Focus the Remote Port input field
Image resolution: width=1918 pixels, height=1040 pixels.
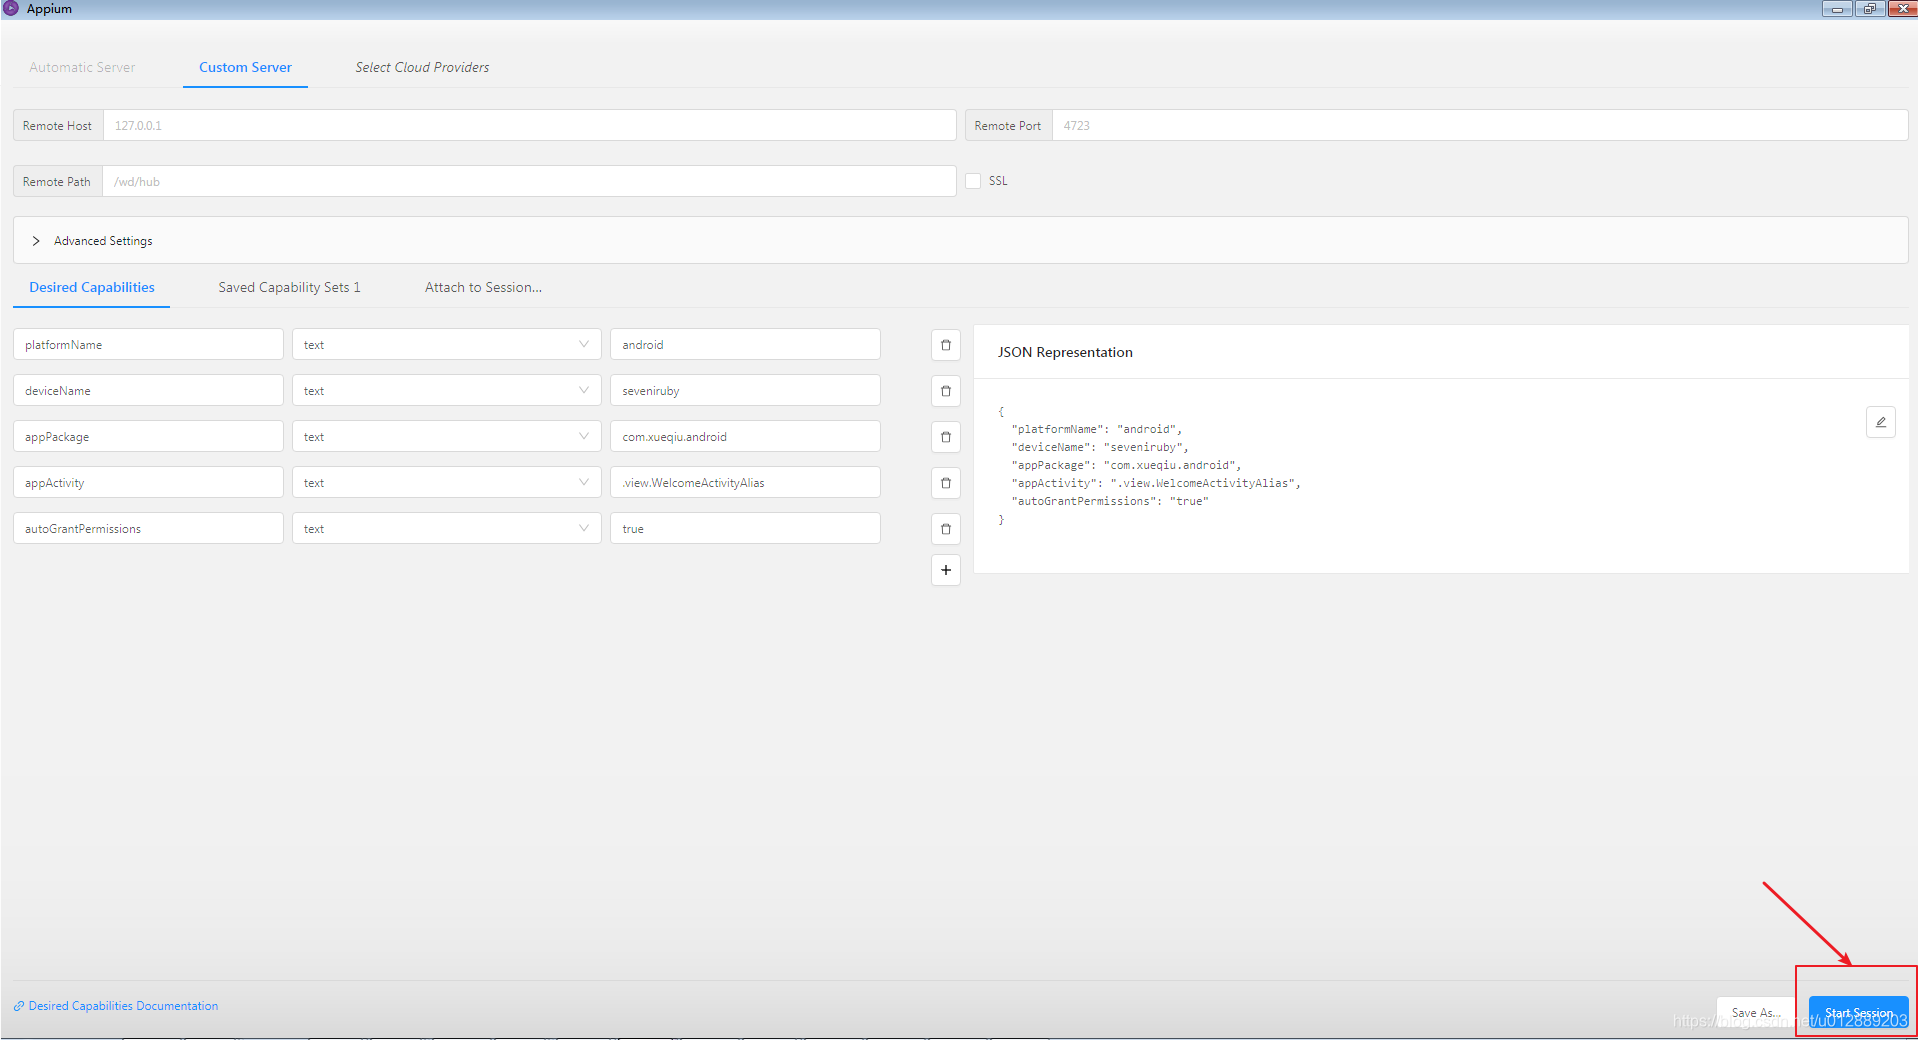click(1480, 125)
